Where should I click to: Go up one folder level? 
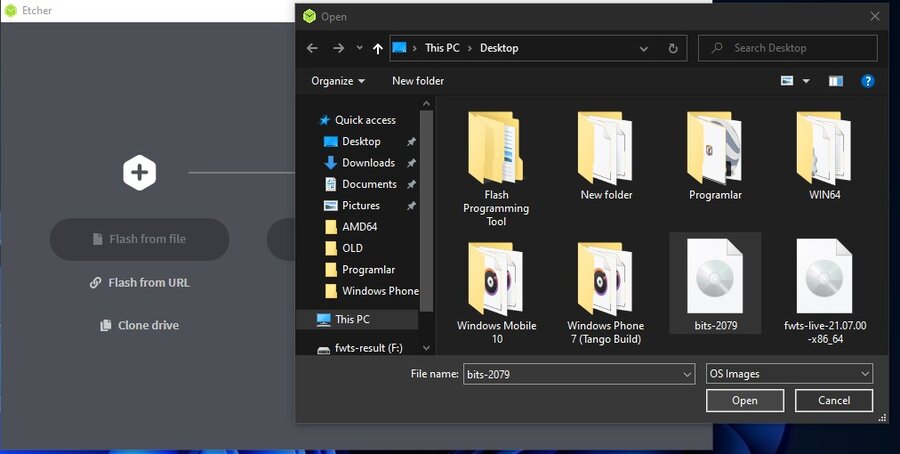(378, 48)
